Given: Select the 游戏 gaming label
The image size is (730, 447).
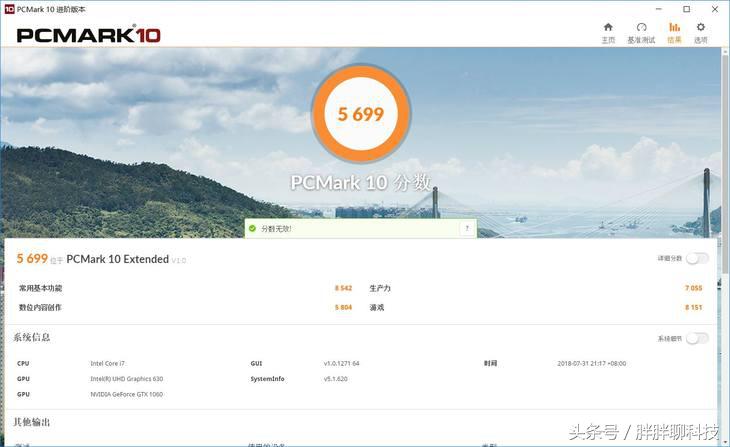Looking at the screenshot, I should 377,307.
